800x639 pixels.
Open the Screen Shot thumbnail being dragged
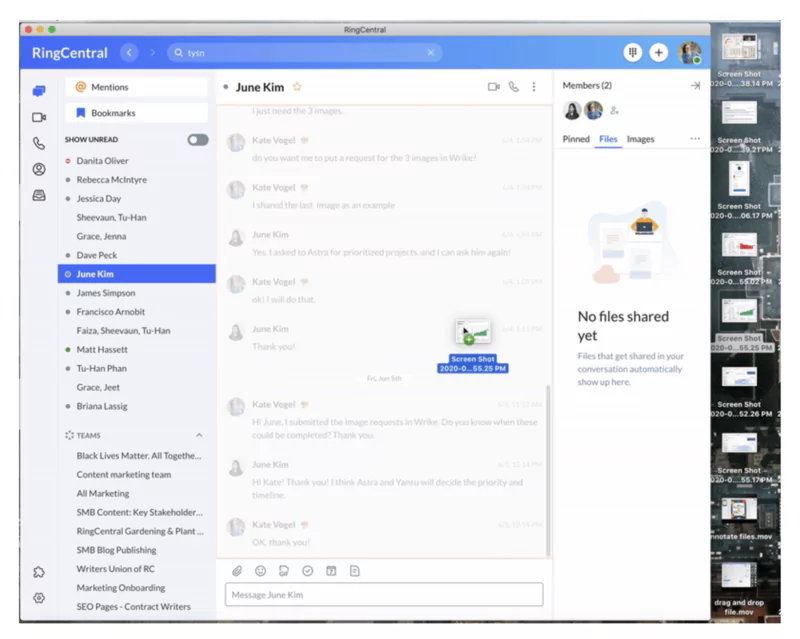pos(471,332)
